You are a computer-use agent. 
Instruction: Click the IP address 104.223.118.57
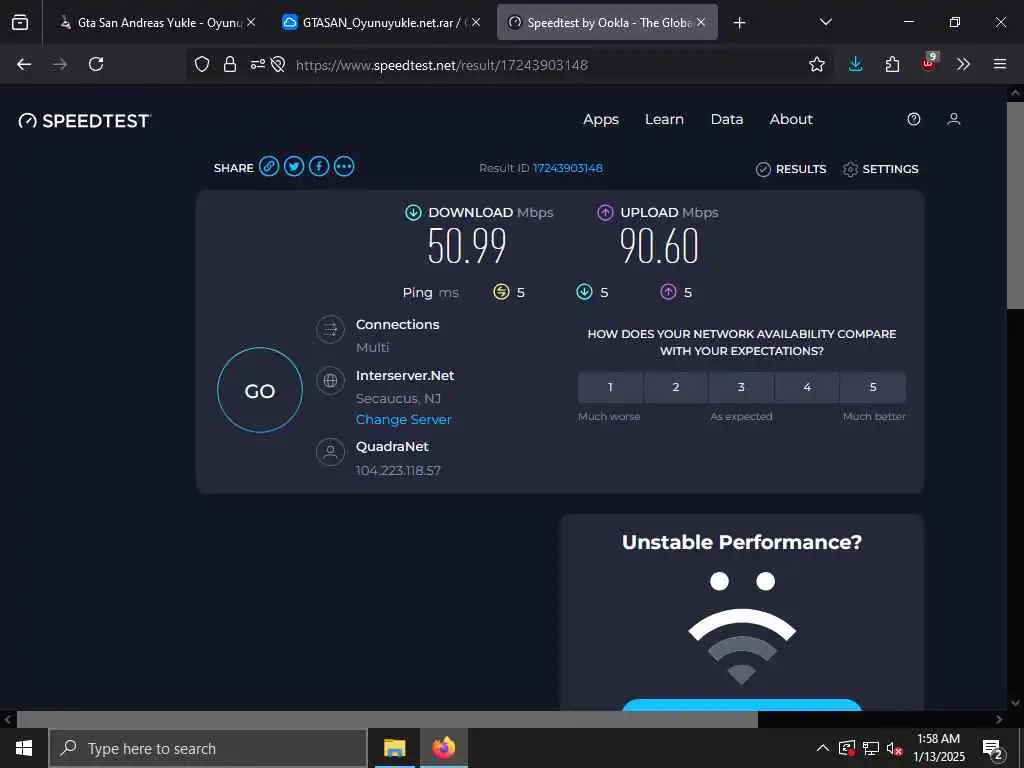(398, 470)
